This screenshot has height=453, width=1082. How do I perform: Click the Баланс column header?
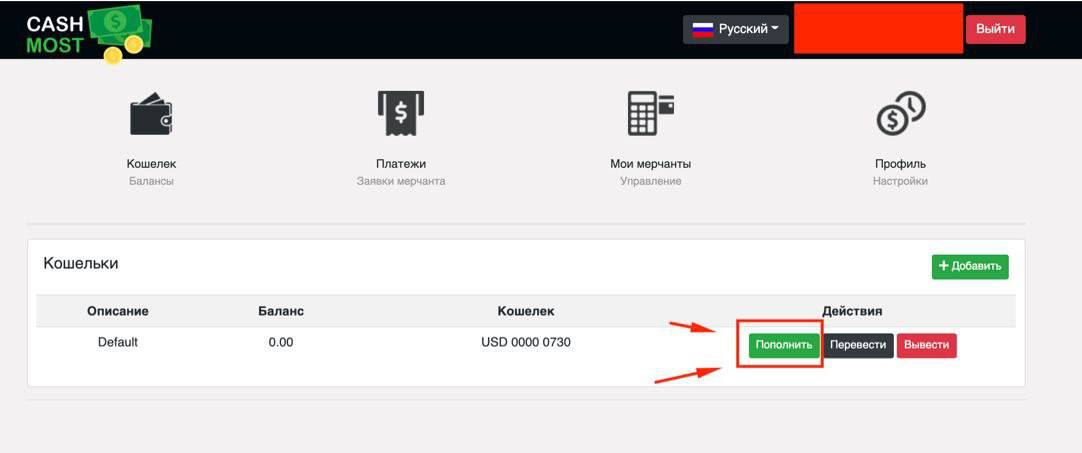(281, 311)
